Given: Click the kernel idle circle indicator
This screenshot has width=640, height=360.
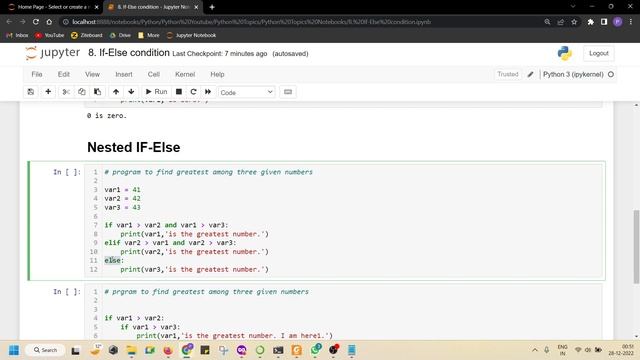Looking at the screenshot, I should (x=611, y=74).
